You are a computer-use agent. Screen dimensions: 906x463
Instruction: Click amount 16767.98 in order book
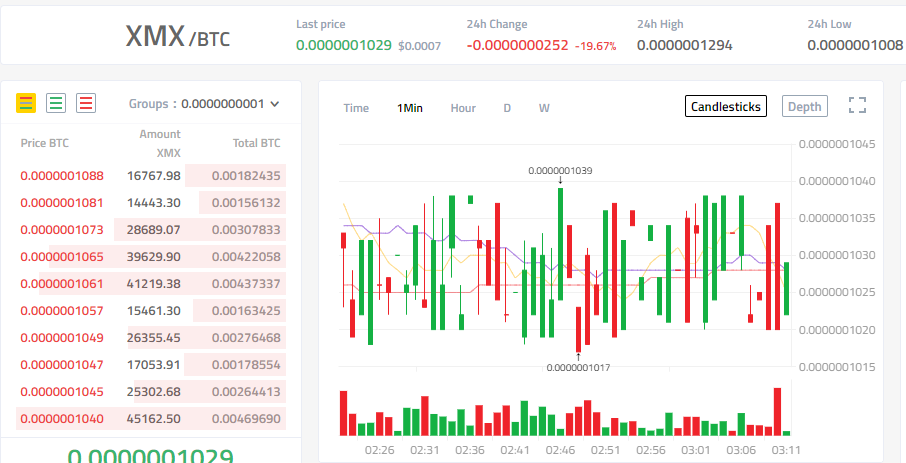tap(154, 176)
